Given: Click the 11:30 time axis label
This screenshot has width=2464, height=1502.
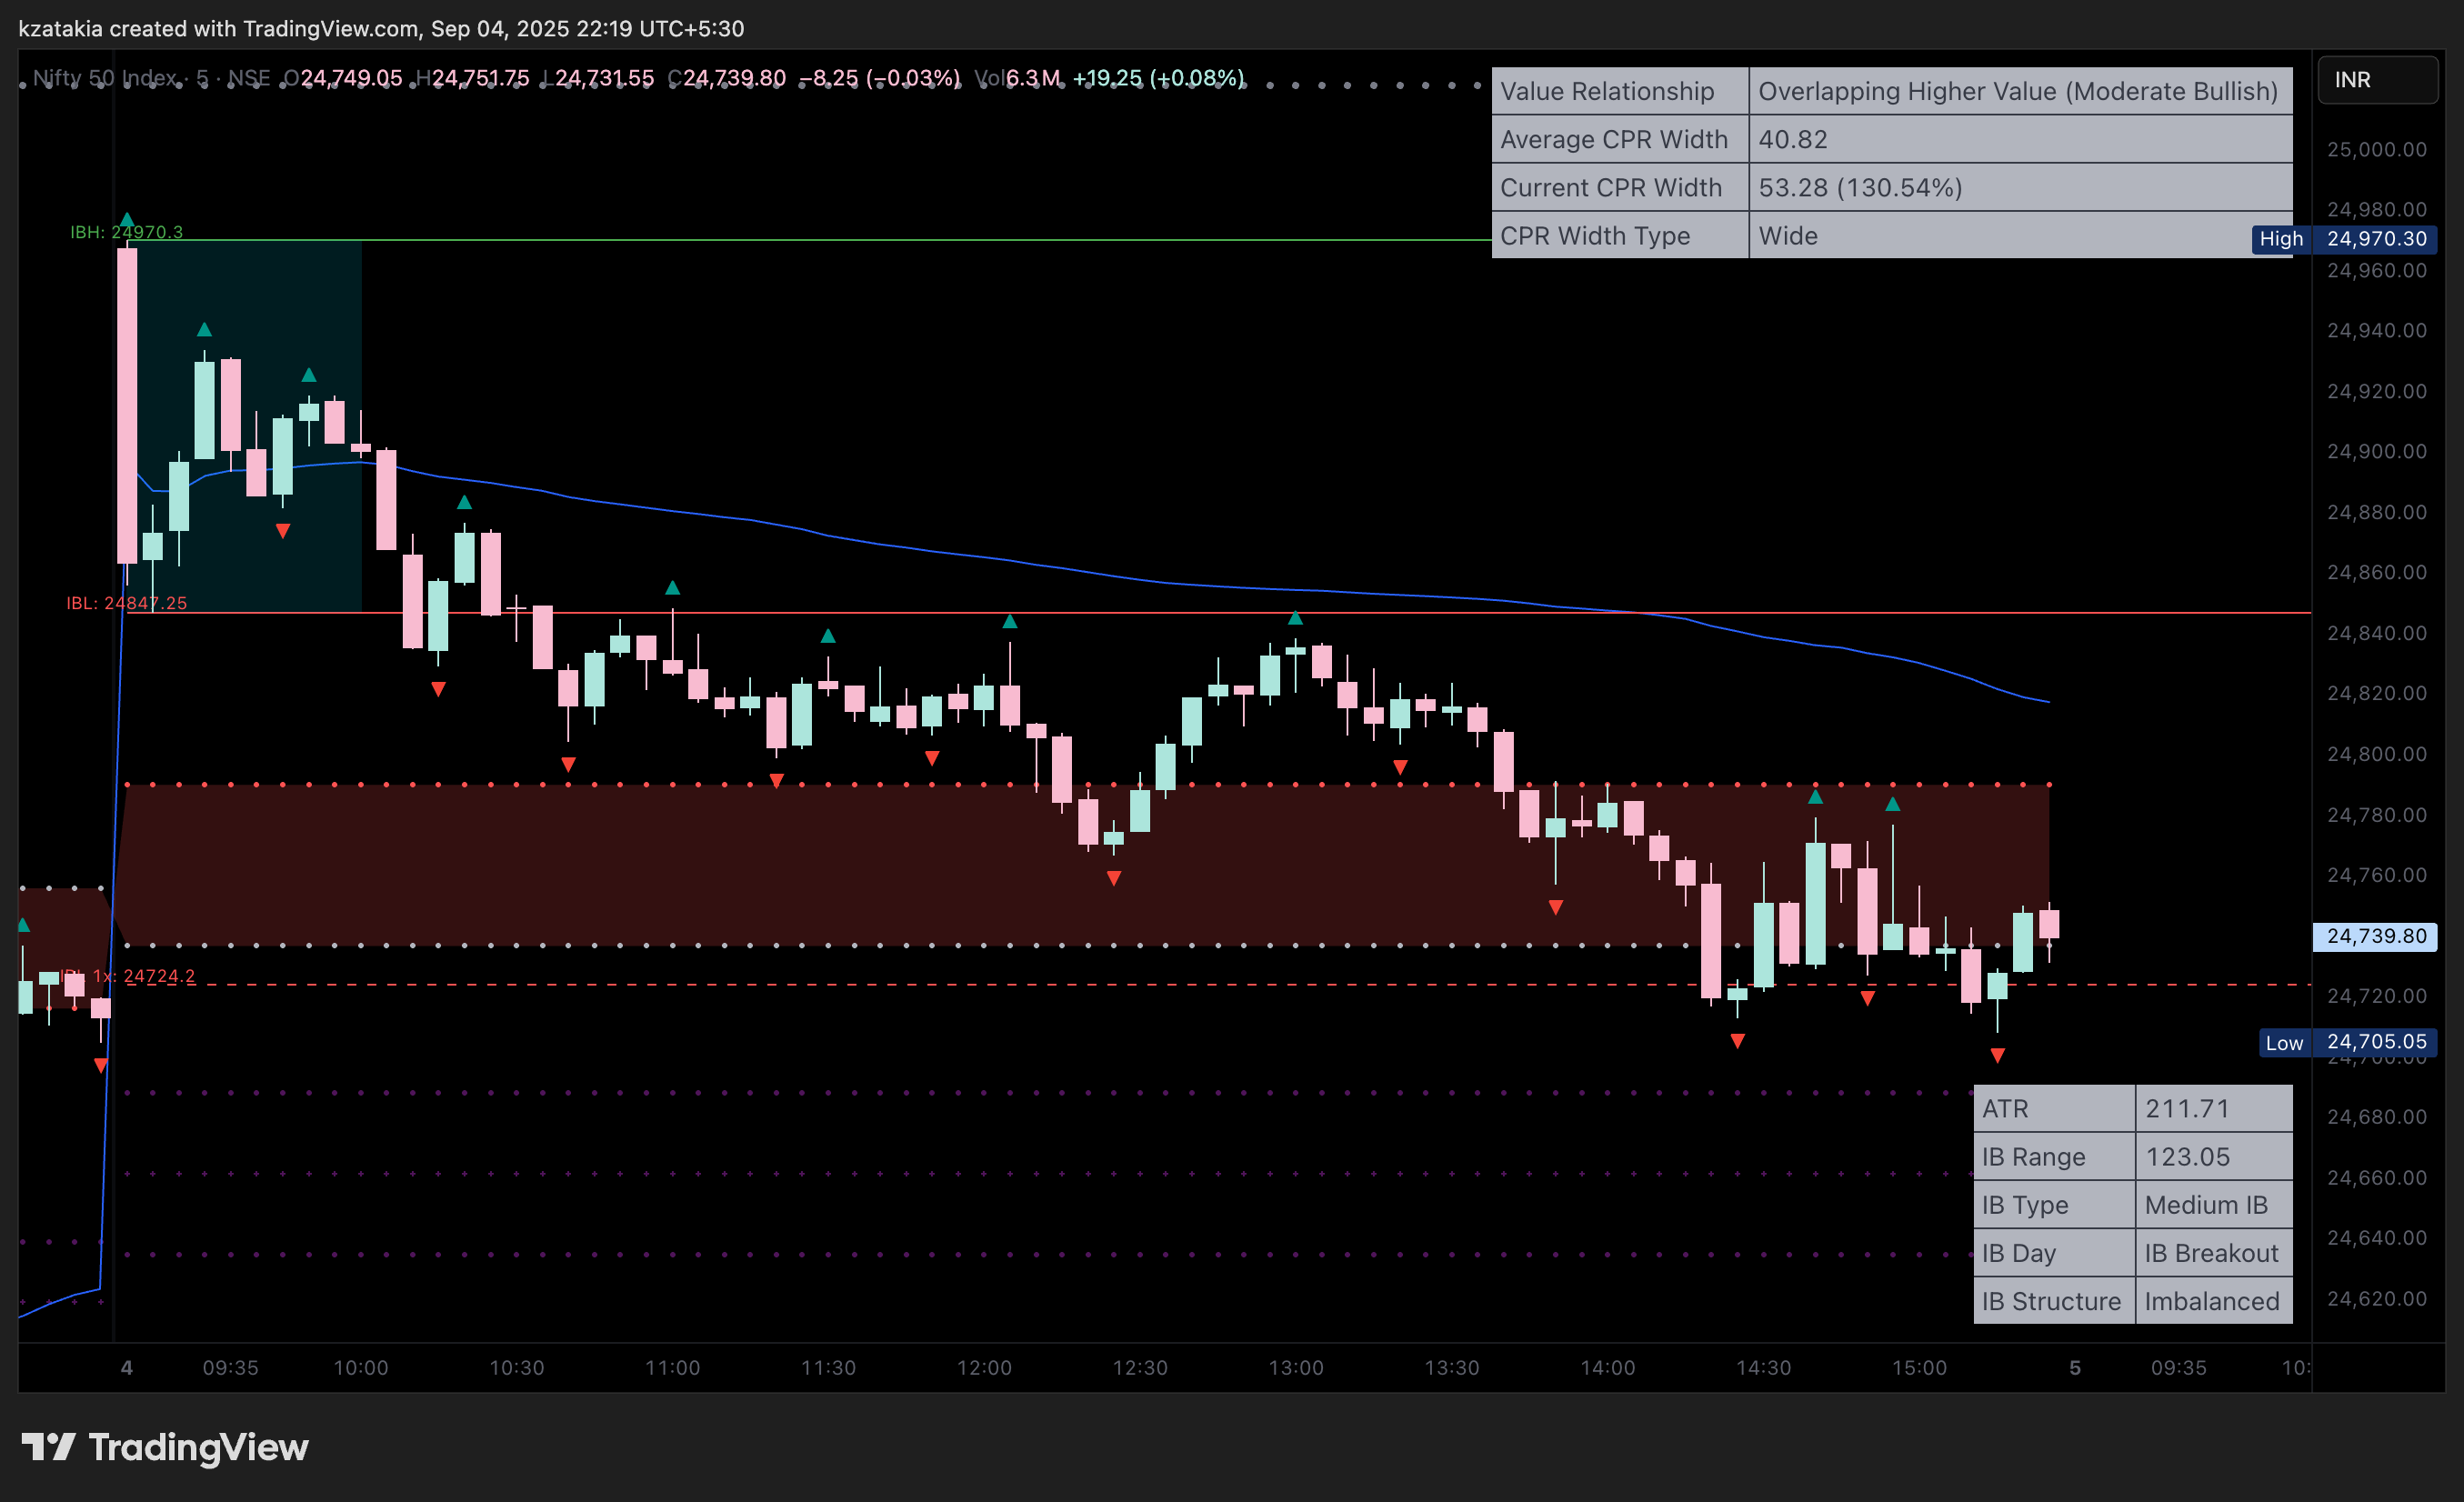Looking at the screenshot, I should point(828,1367).
